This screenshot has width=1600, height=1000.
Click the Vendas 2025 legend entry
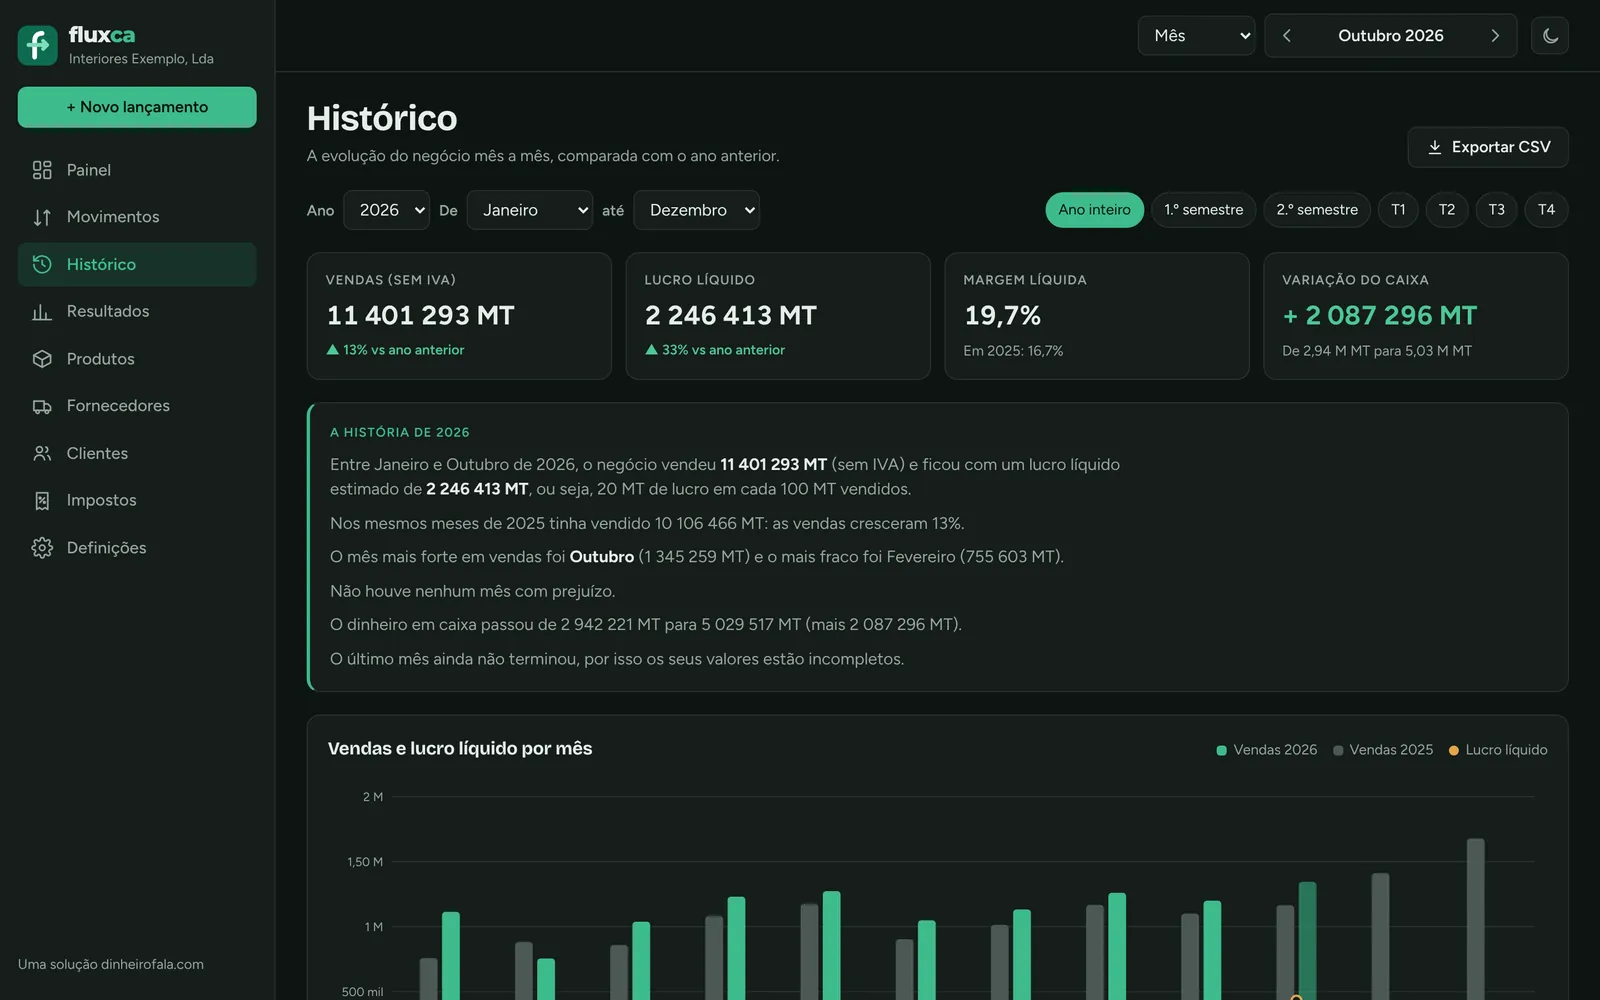point(1383,750)
